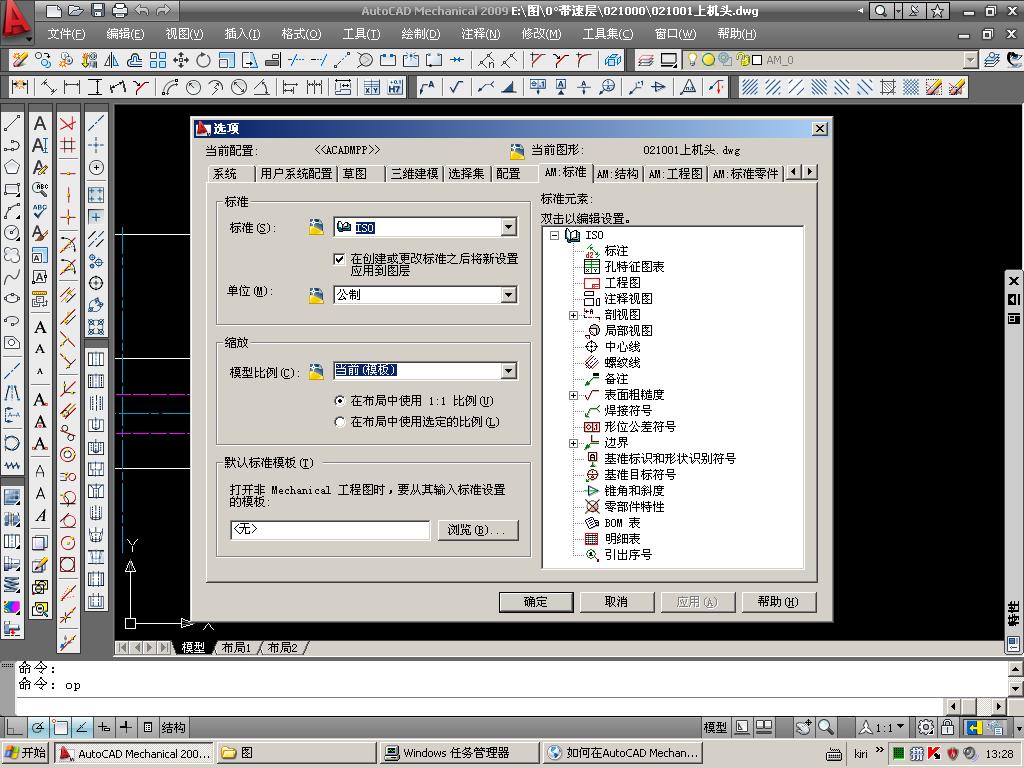The width and height of the screenshot is (1024, 768).
Task: Toggle the layer lock padlock icon
Action: point(742,60)
